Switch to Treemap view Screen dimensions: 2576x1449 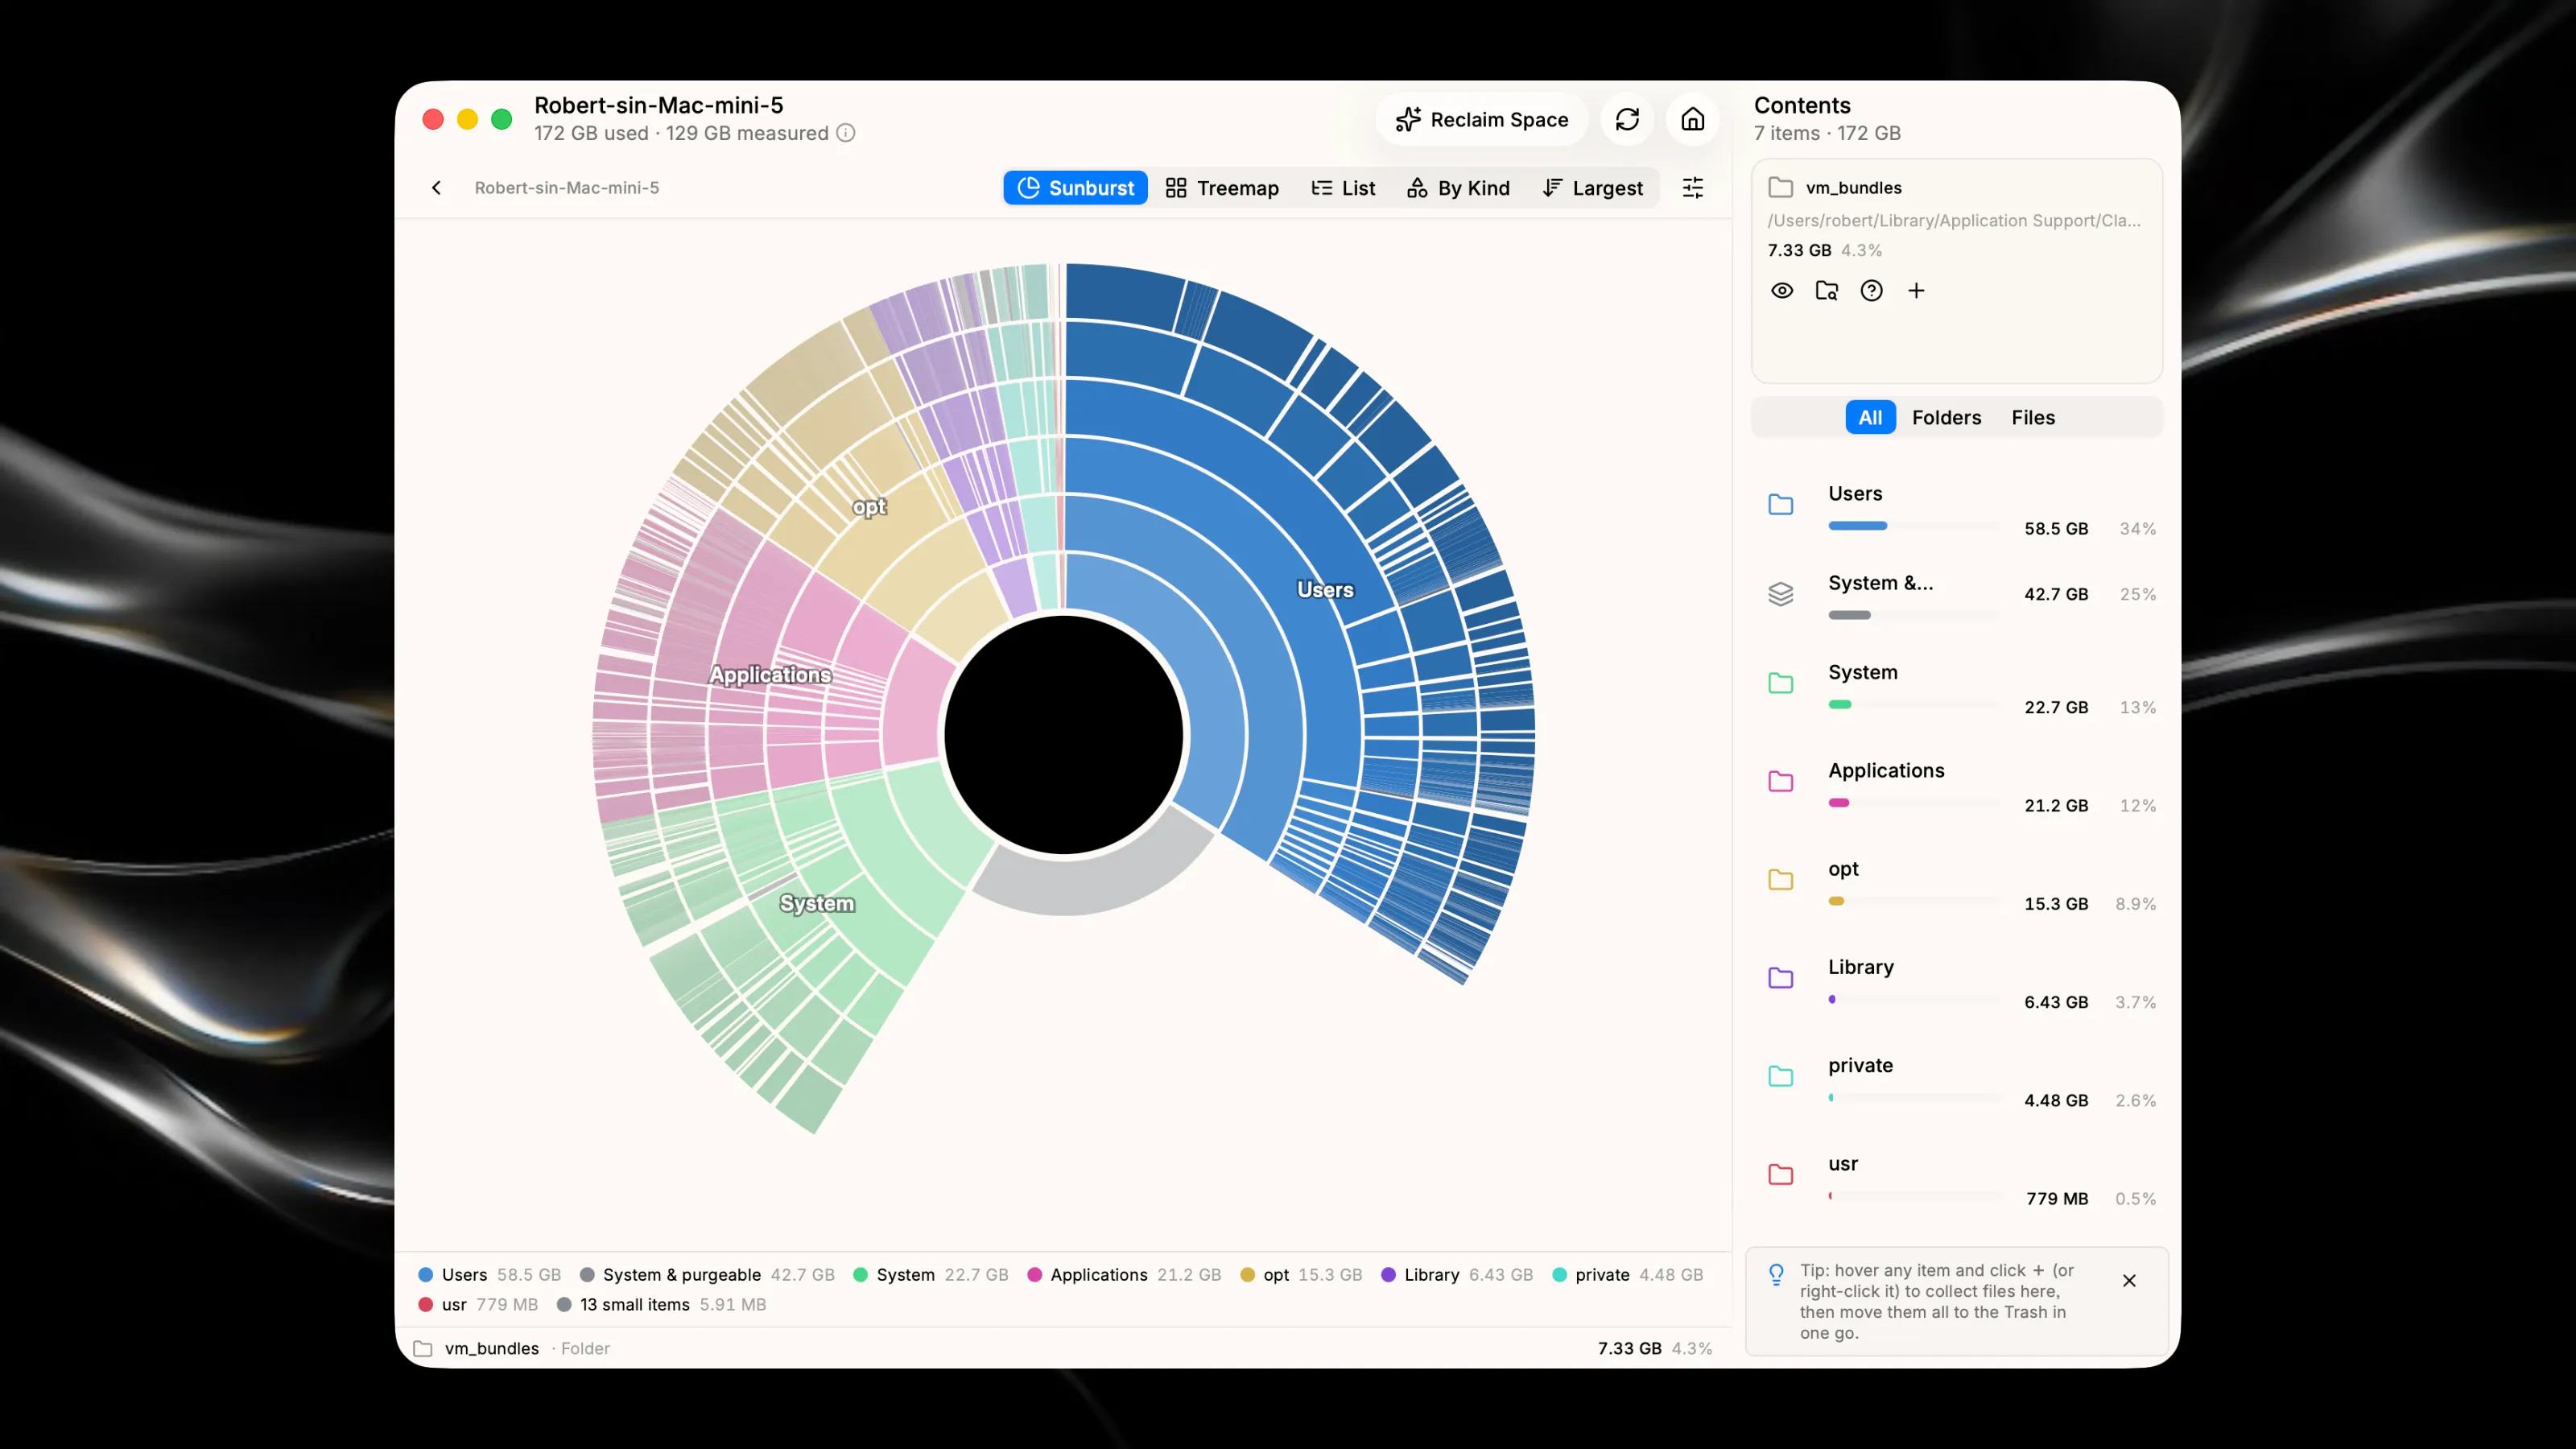coord(1222,188)
